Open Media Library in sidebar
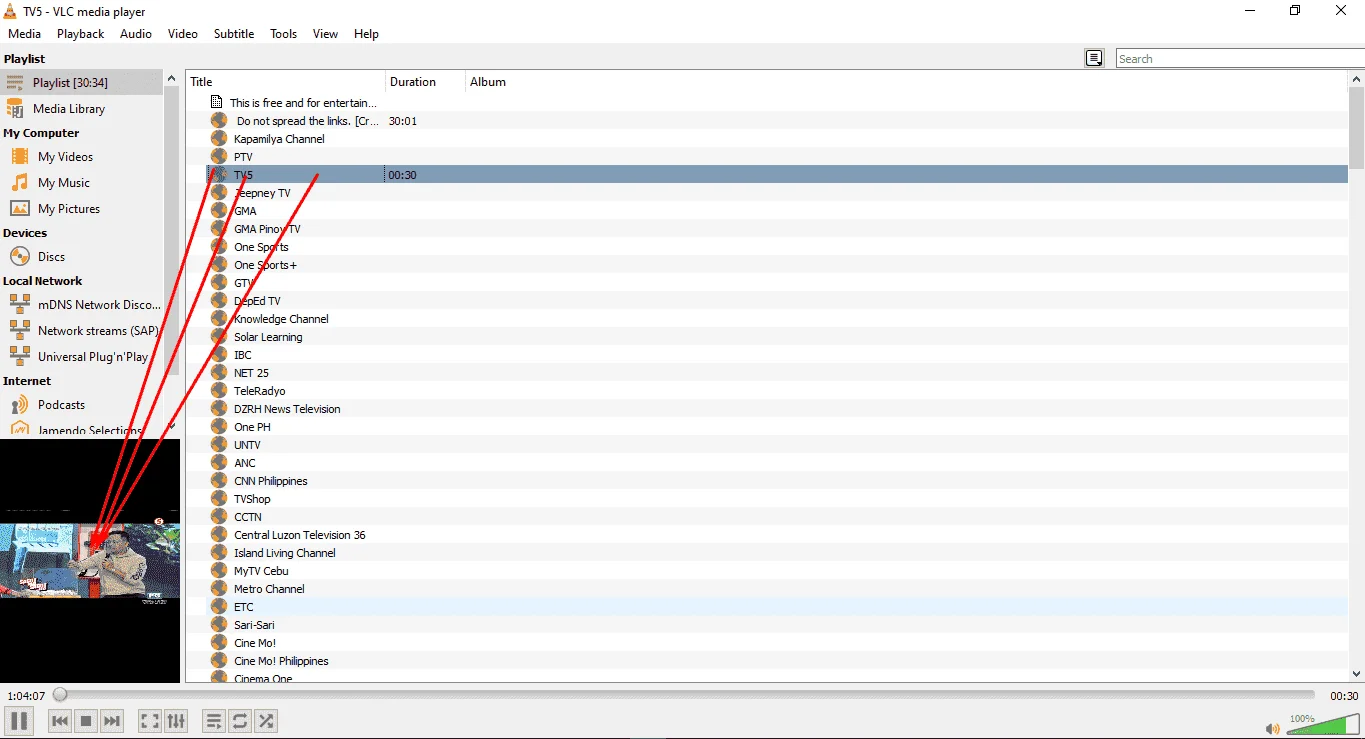 point(82,109)
